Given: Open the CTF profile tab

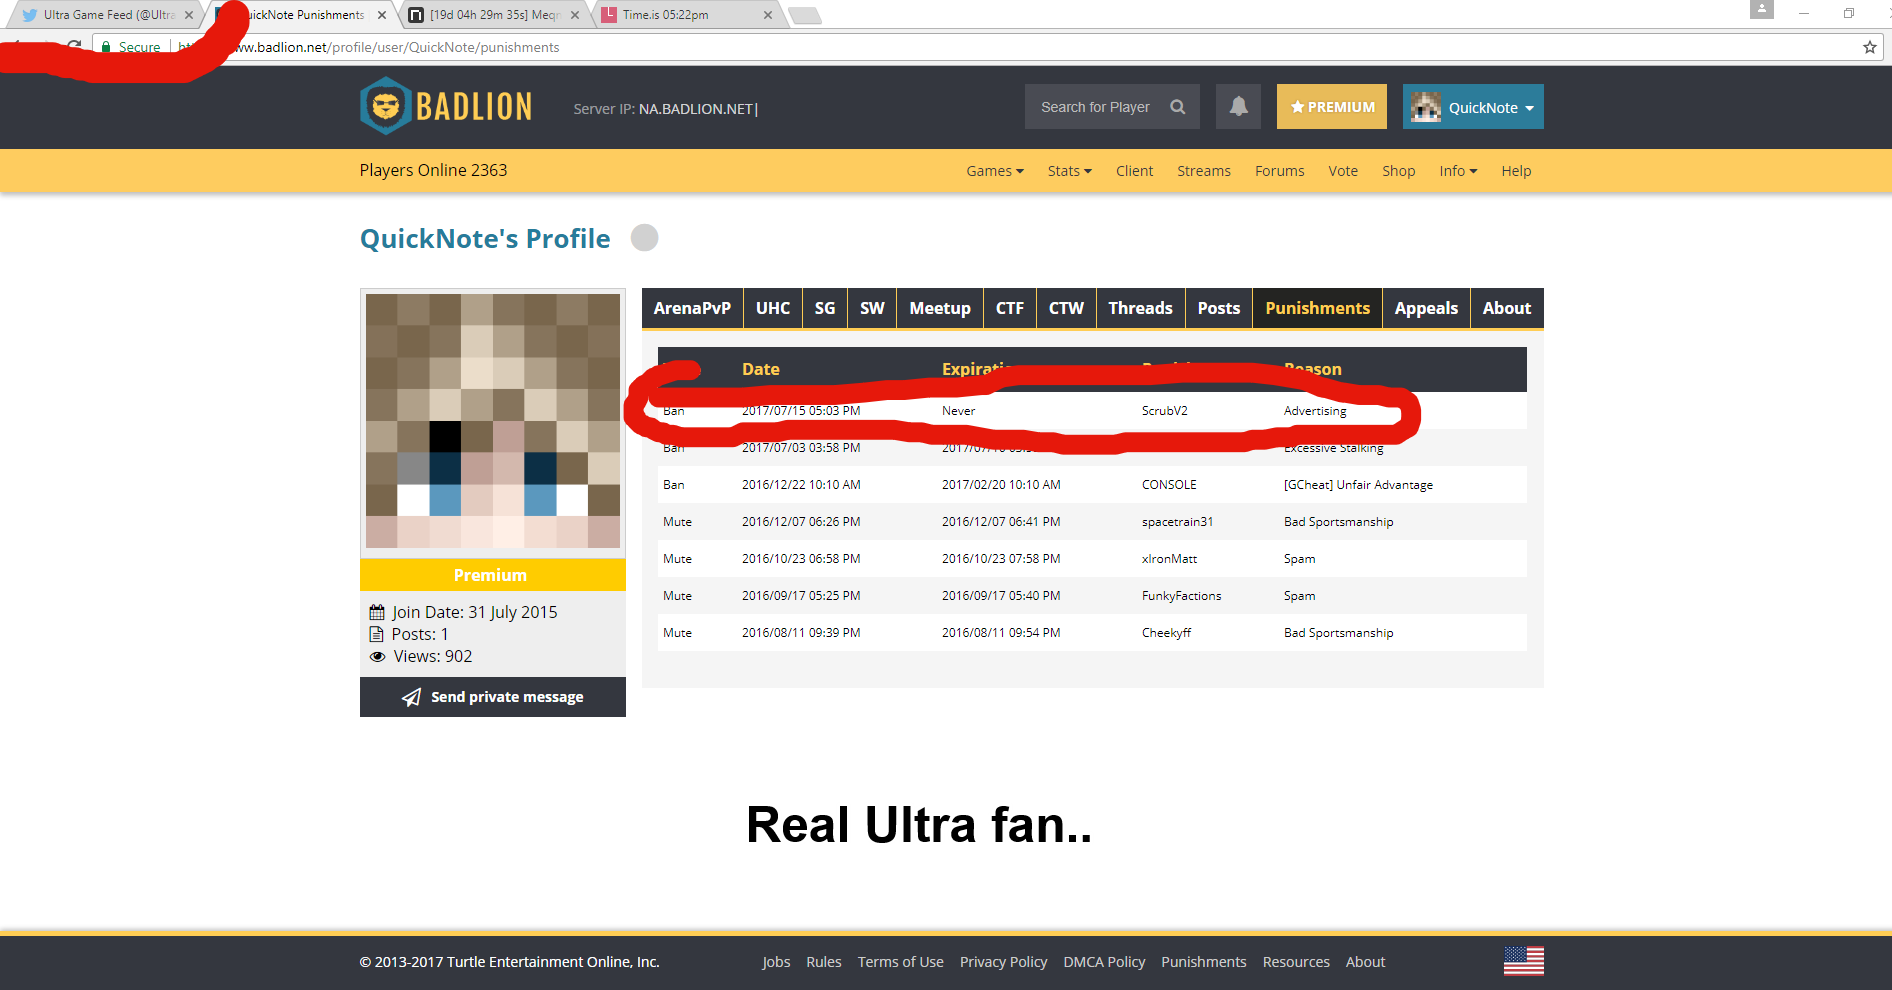Looking at the screenshot, I should pyautogui.click(x=1010, y=308).
